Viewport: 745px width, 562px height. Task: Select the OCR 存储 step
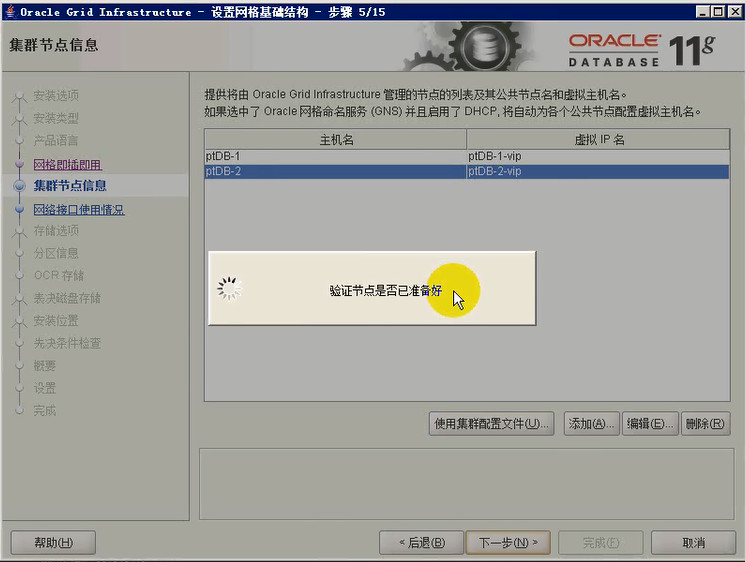59,276
